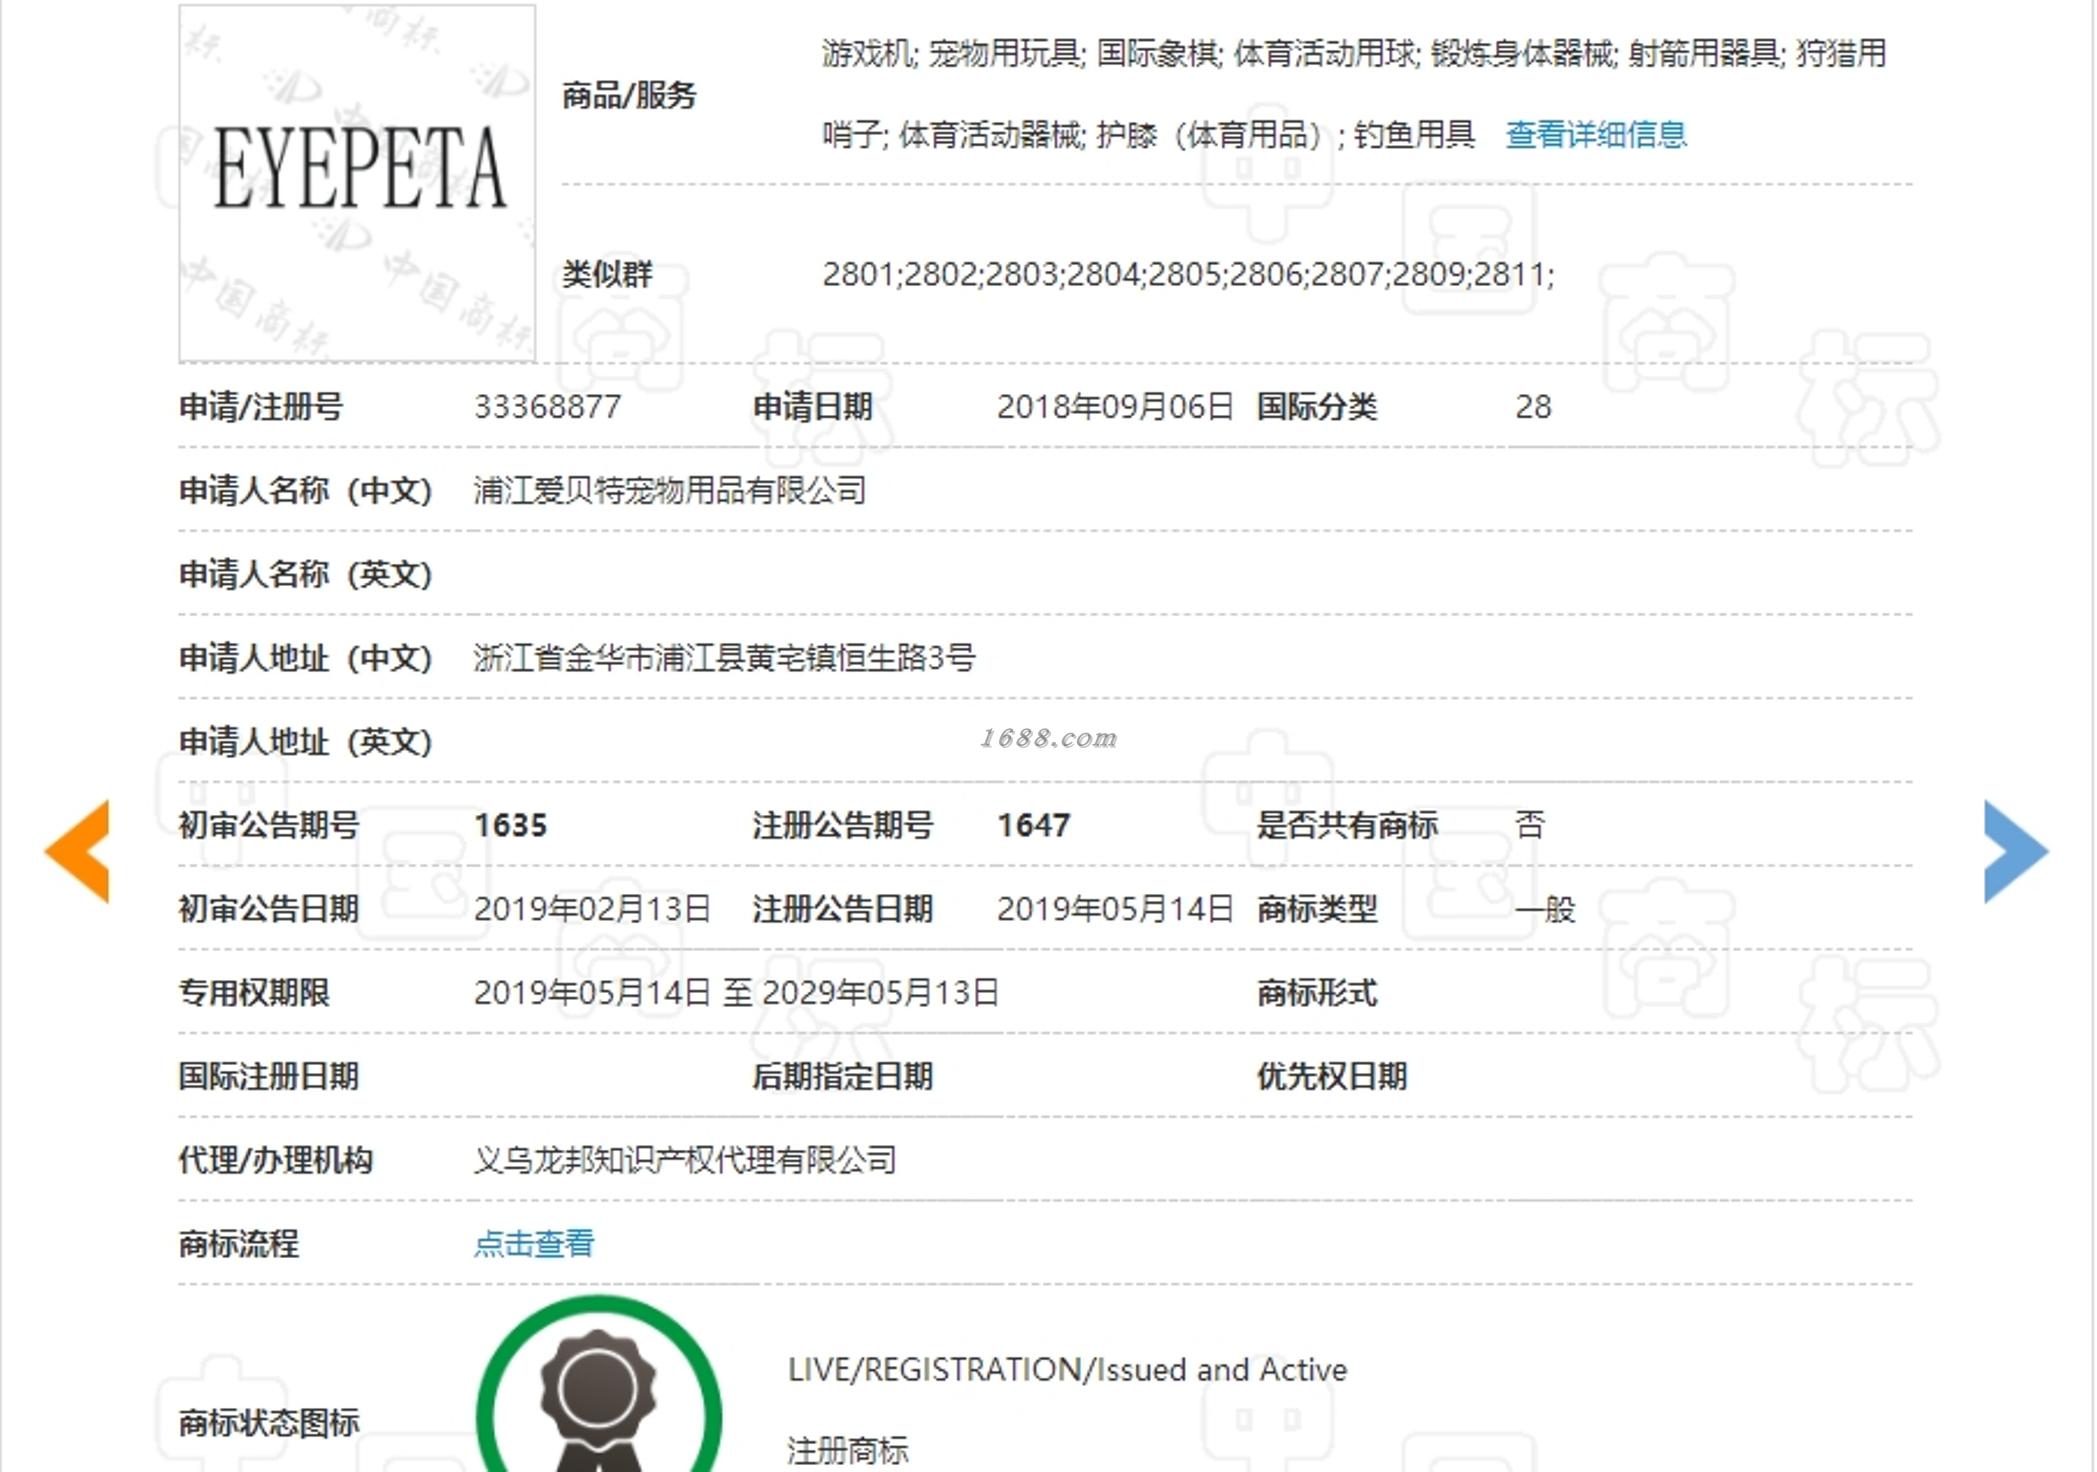The image size is (2097, 1472).
Task: Select applicant address 浙江省金华市浦江县黄宅镇恒生路3号
Action: (724, 658)
